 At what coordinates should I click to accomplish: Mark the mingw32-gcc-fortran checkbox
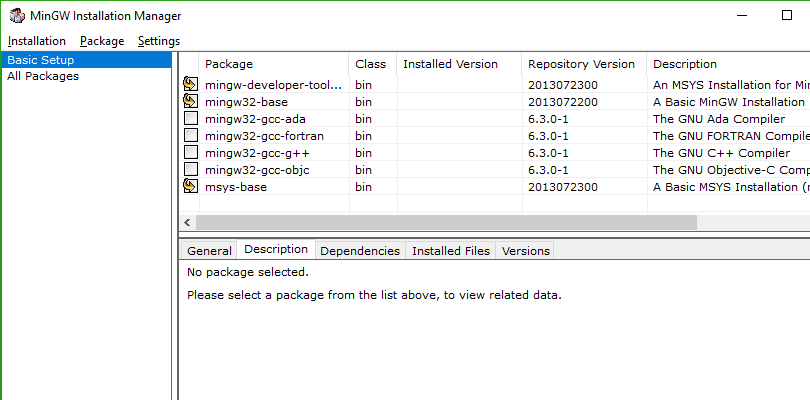click(191, 136)
